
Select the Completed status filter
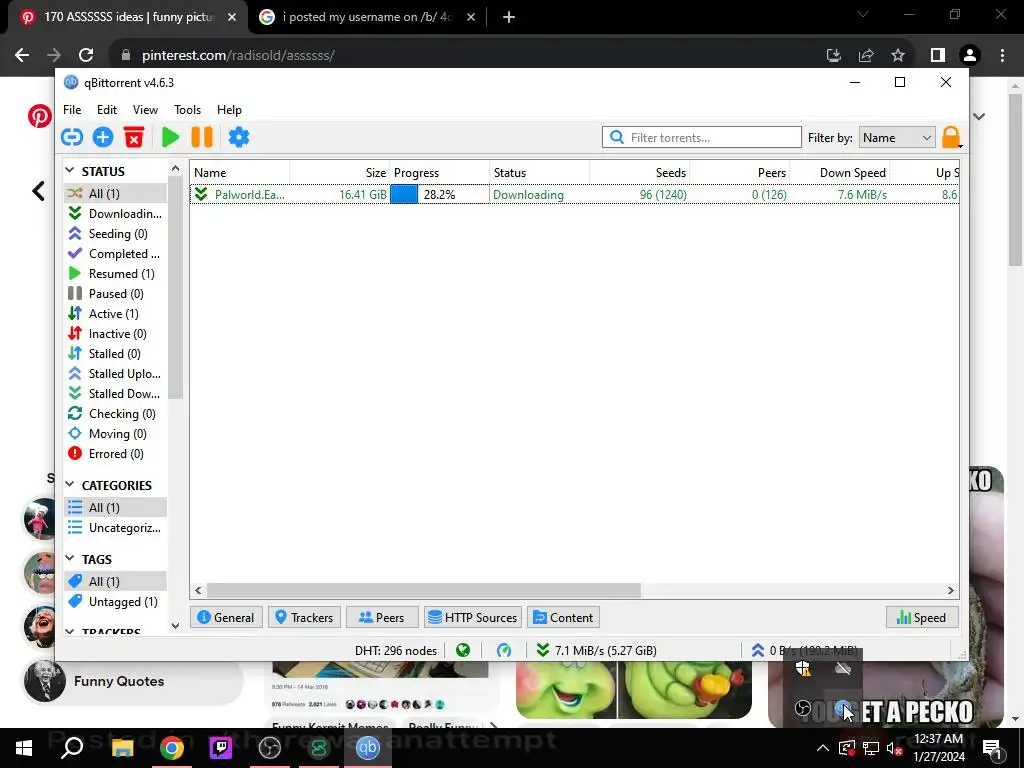(x=116, y=253)
